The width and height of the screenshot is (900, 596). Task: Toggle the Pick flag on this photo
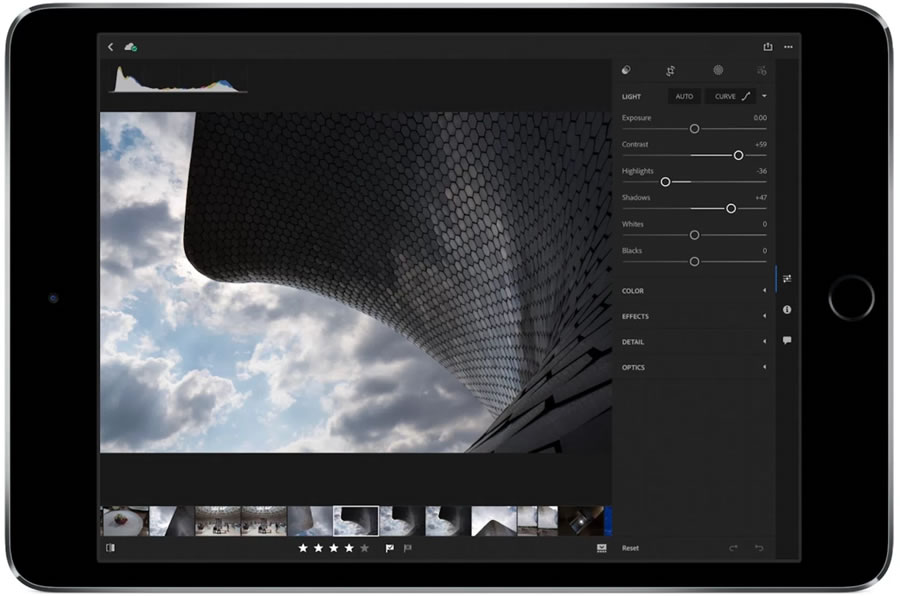[x=389, y=548]
